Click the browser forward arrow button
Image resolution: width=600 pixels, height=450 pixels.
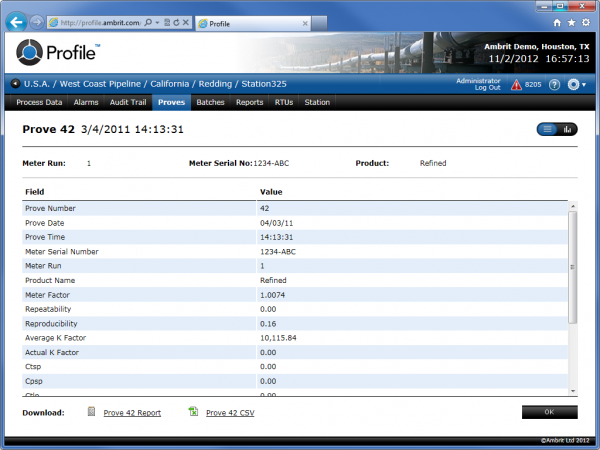(x=36, y=23)
